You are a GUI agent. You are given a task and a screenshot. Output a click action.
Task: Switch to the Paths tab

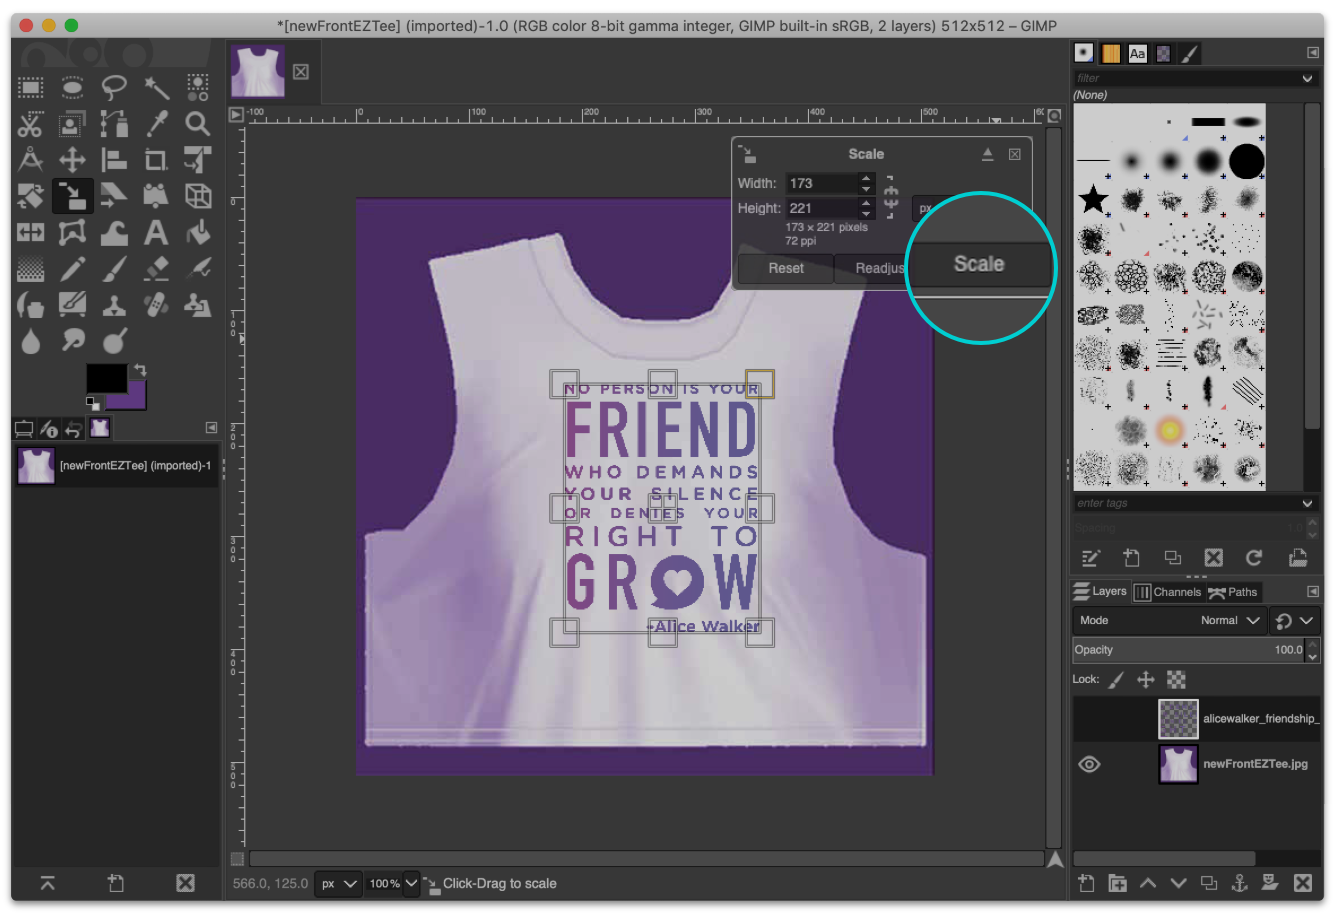pos(1233,592)
